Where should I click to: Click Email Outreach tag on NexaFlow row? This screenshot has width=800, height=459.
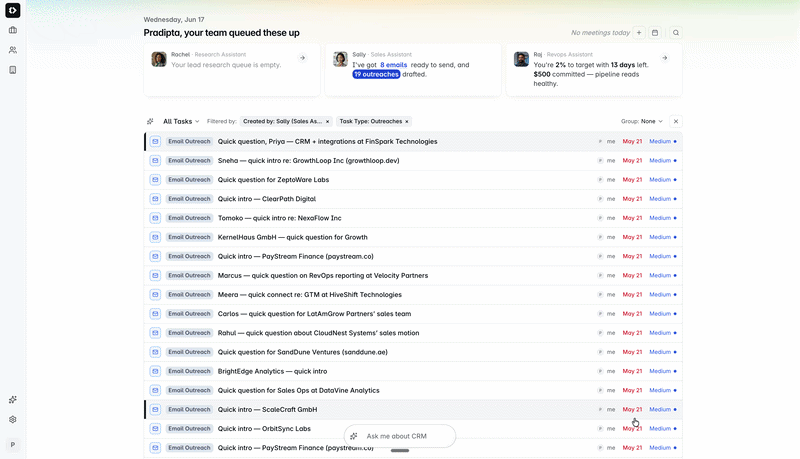[189, 218]
